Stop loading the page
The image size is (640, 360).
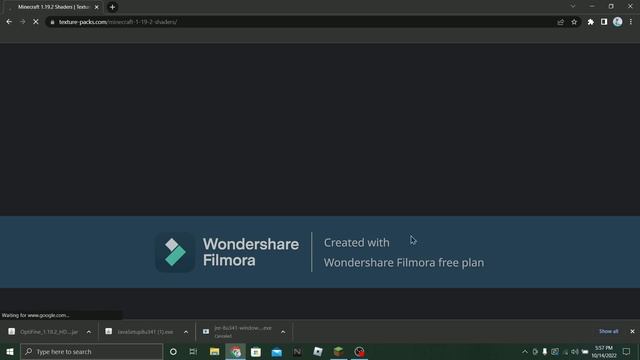tap(36, 22)
